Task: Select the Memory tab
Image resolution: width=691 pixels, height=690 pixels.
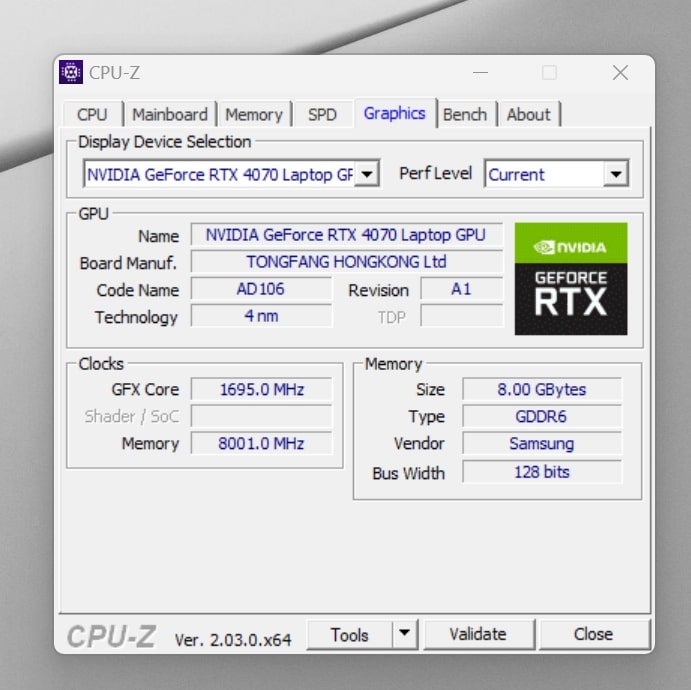Action: [x=254, y=114]
